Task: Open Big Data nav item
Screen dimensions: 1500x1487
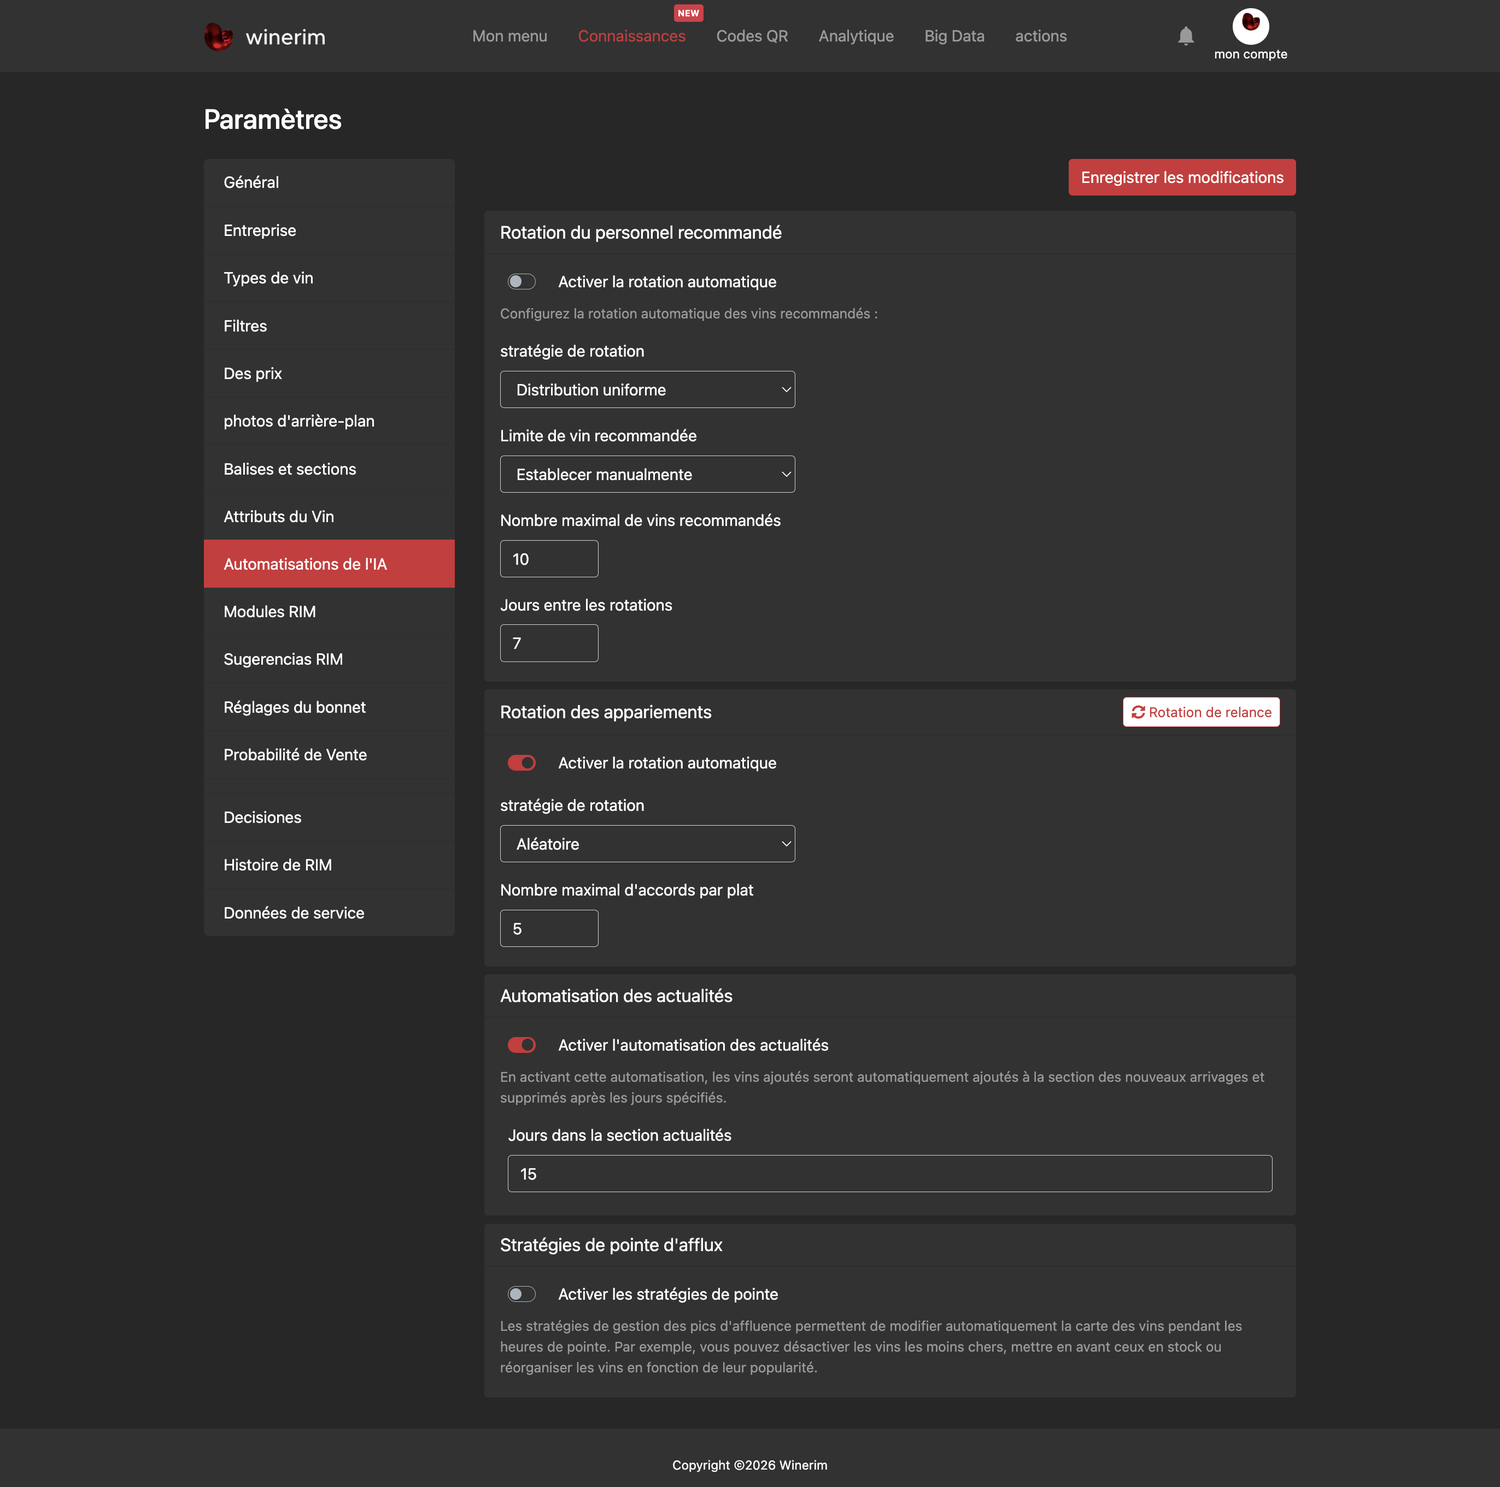Action: 954,36
